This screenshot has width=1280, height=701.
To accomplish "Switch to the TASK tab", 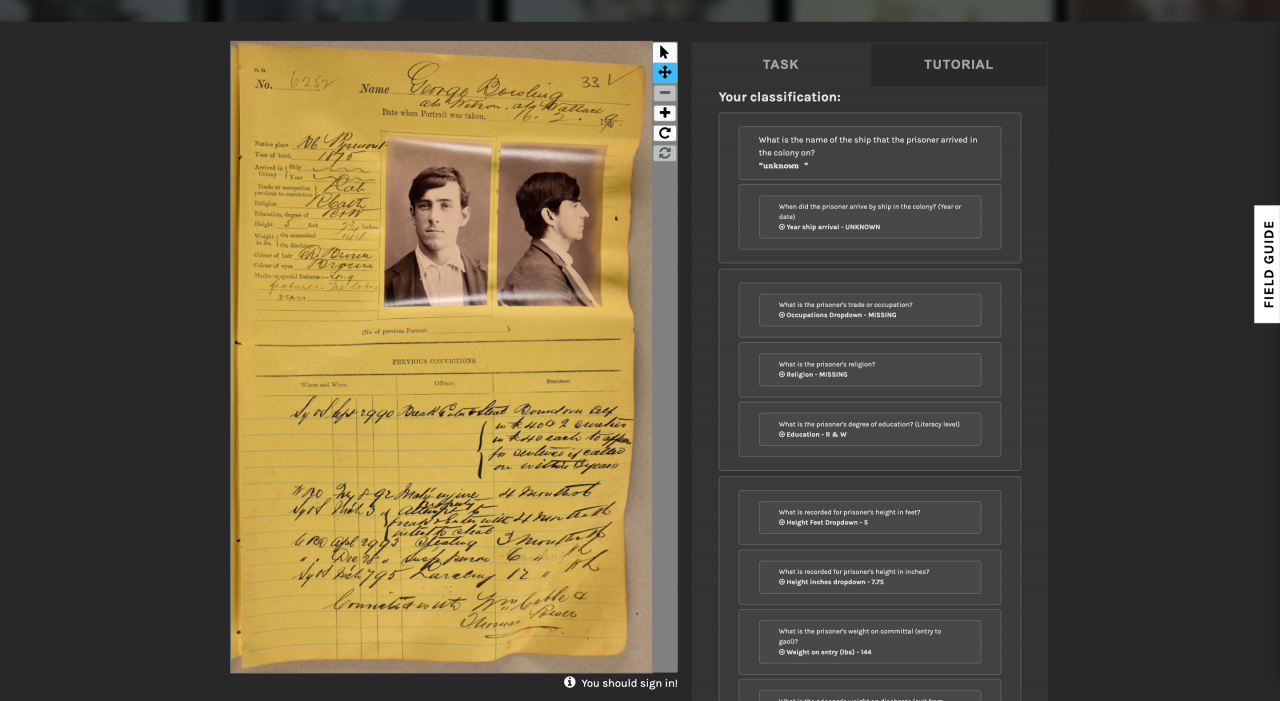I will (x=781, y=64).
